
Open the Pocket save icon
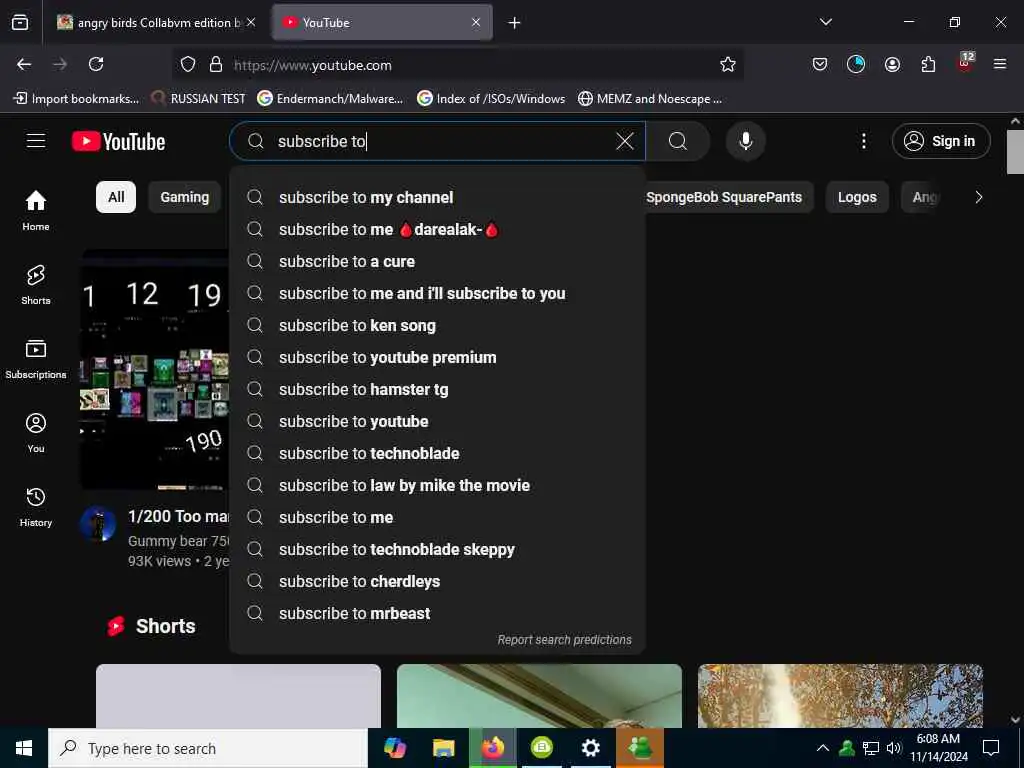(820, 64)
